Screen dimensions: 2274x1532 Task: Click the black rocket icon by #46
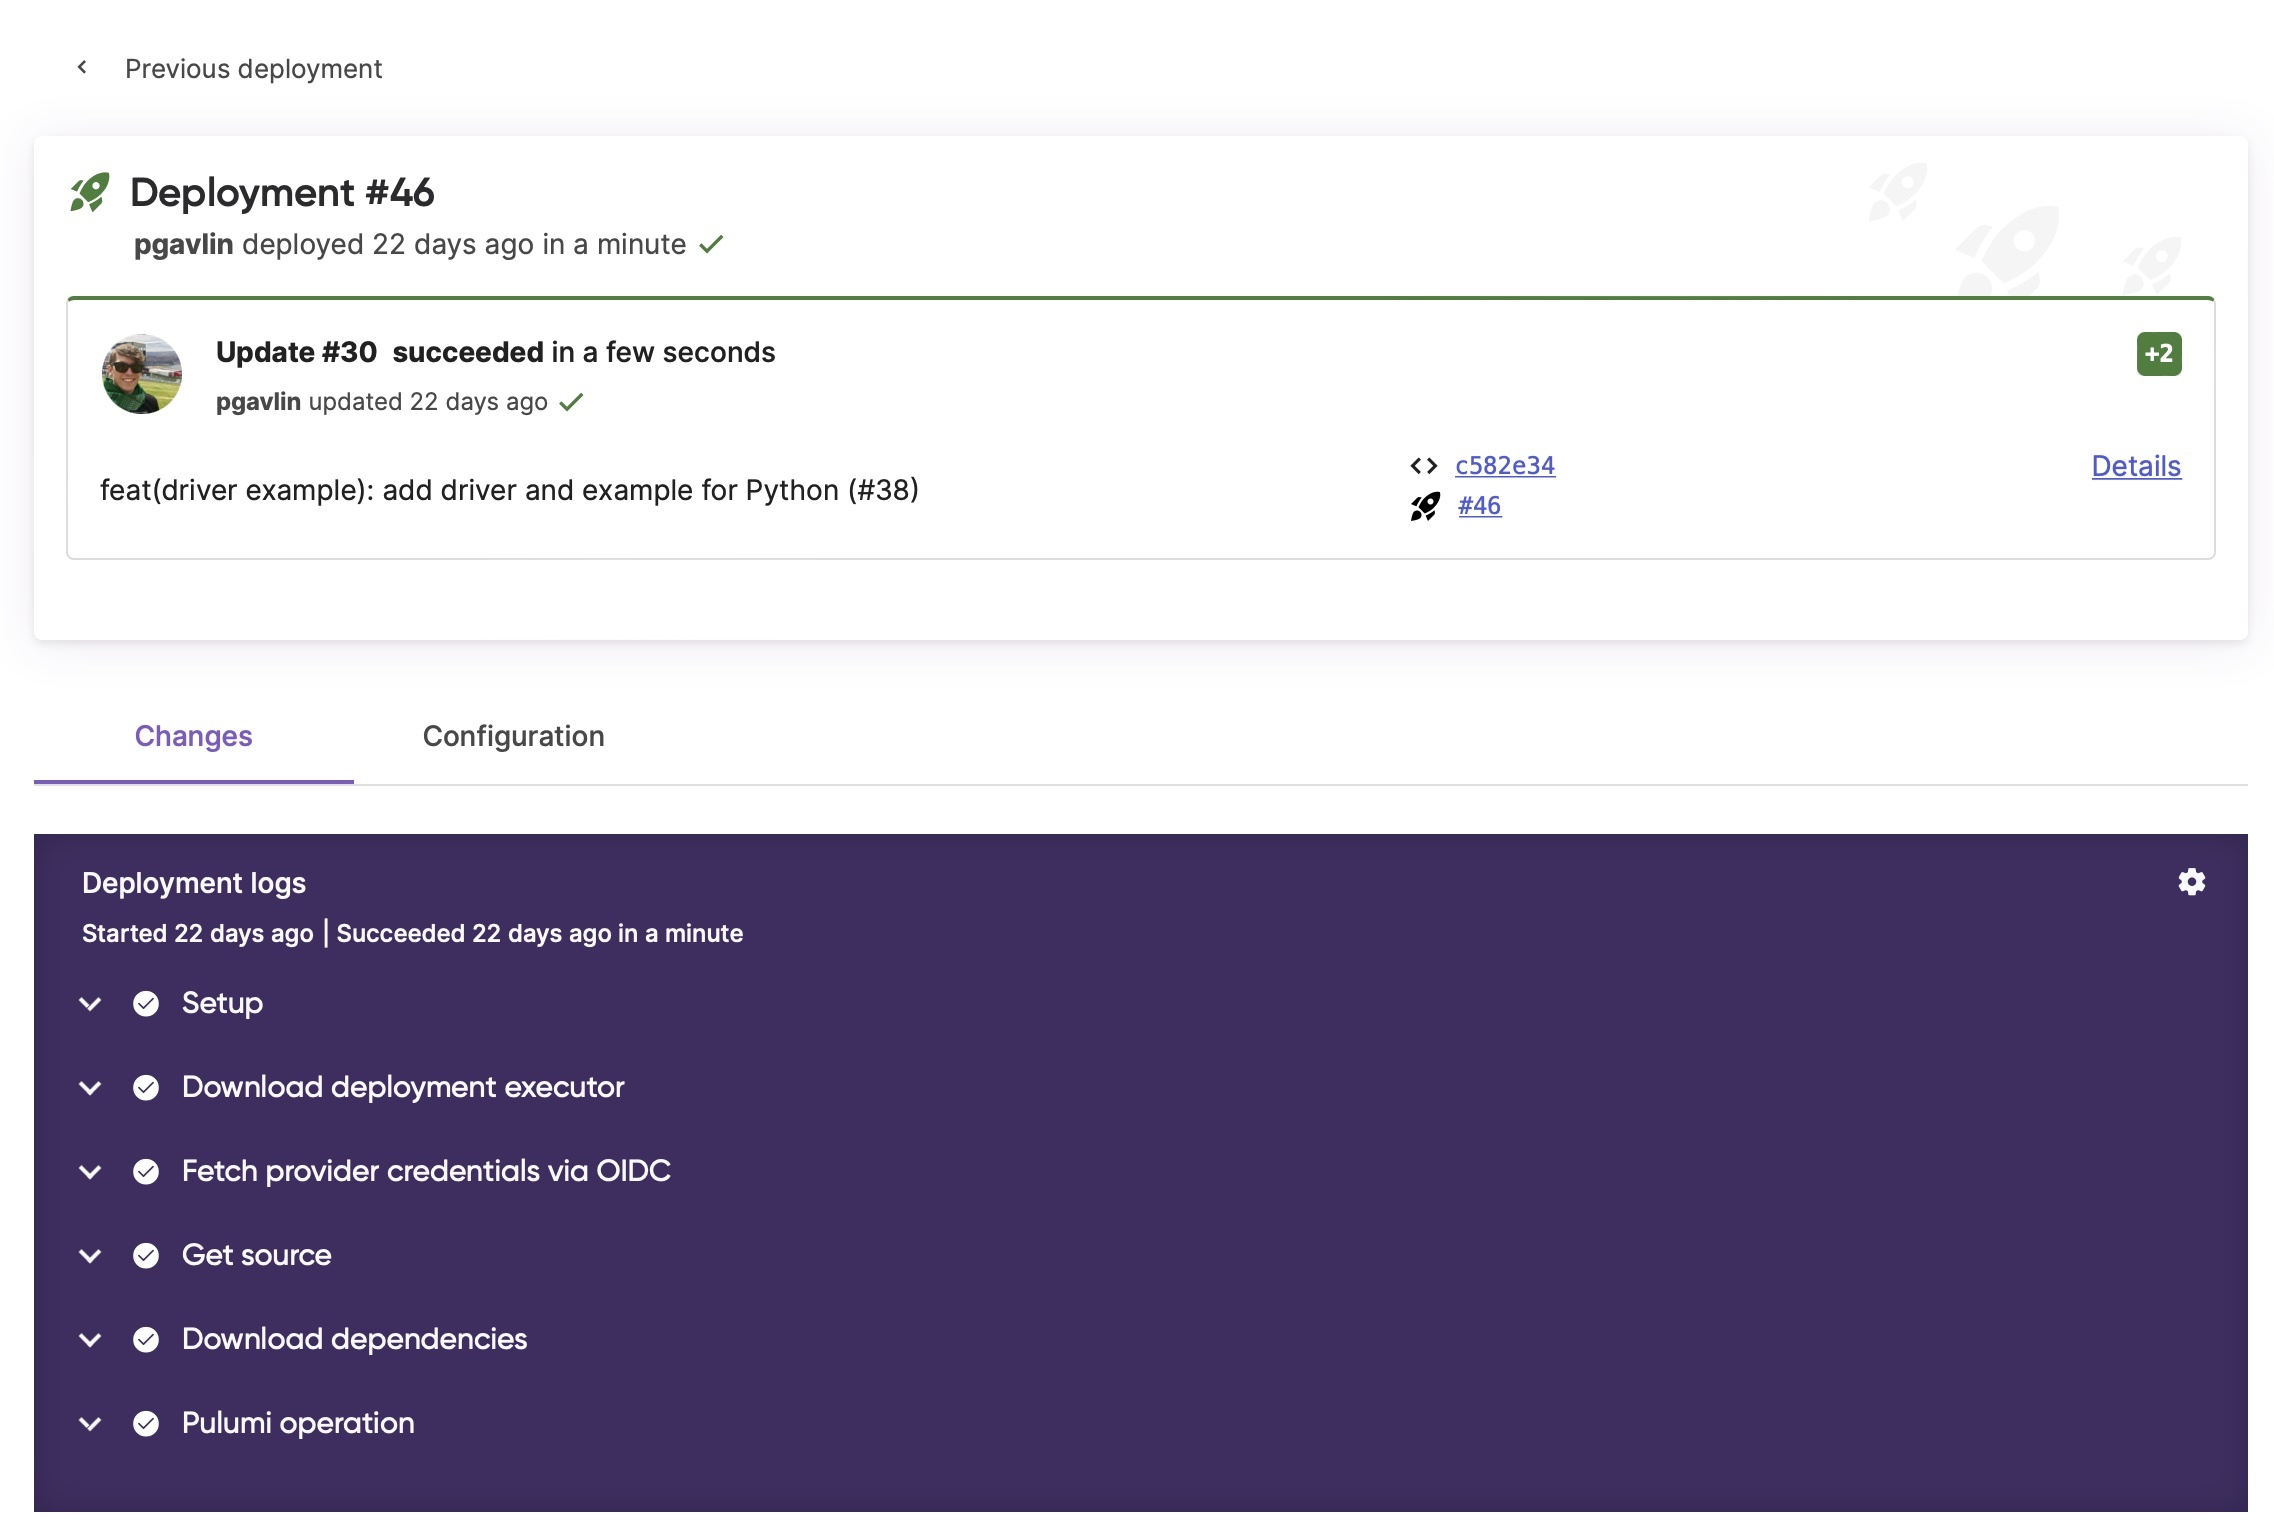tap(1425, 507)
